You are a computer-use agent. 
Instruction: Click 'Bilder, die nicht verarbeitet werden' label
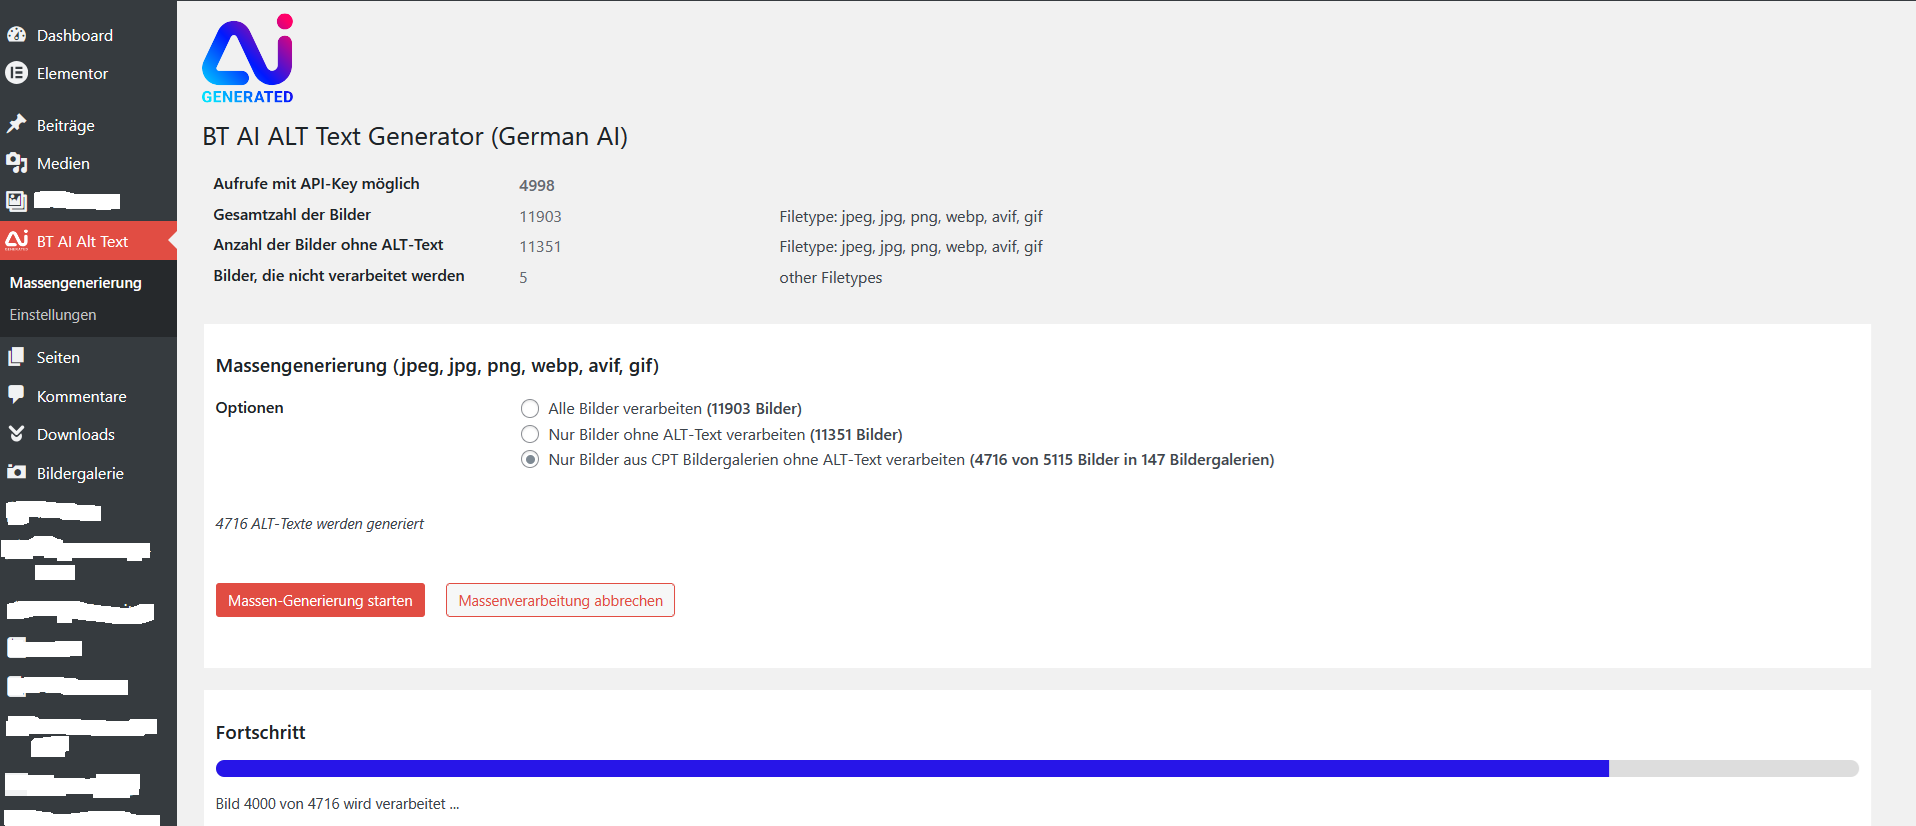tap(339, 275)
